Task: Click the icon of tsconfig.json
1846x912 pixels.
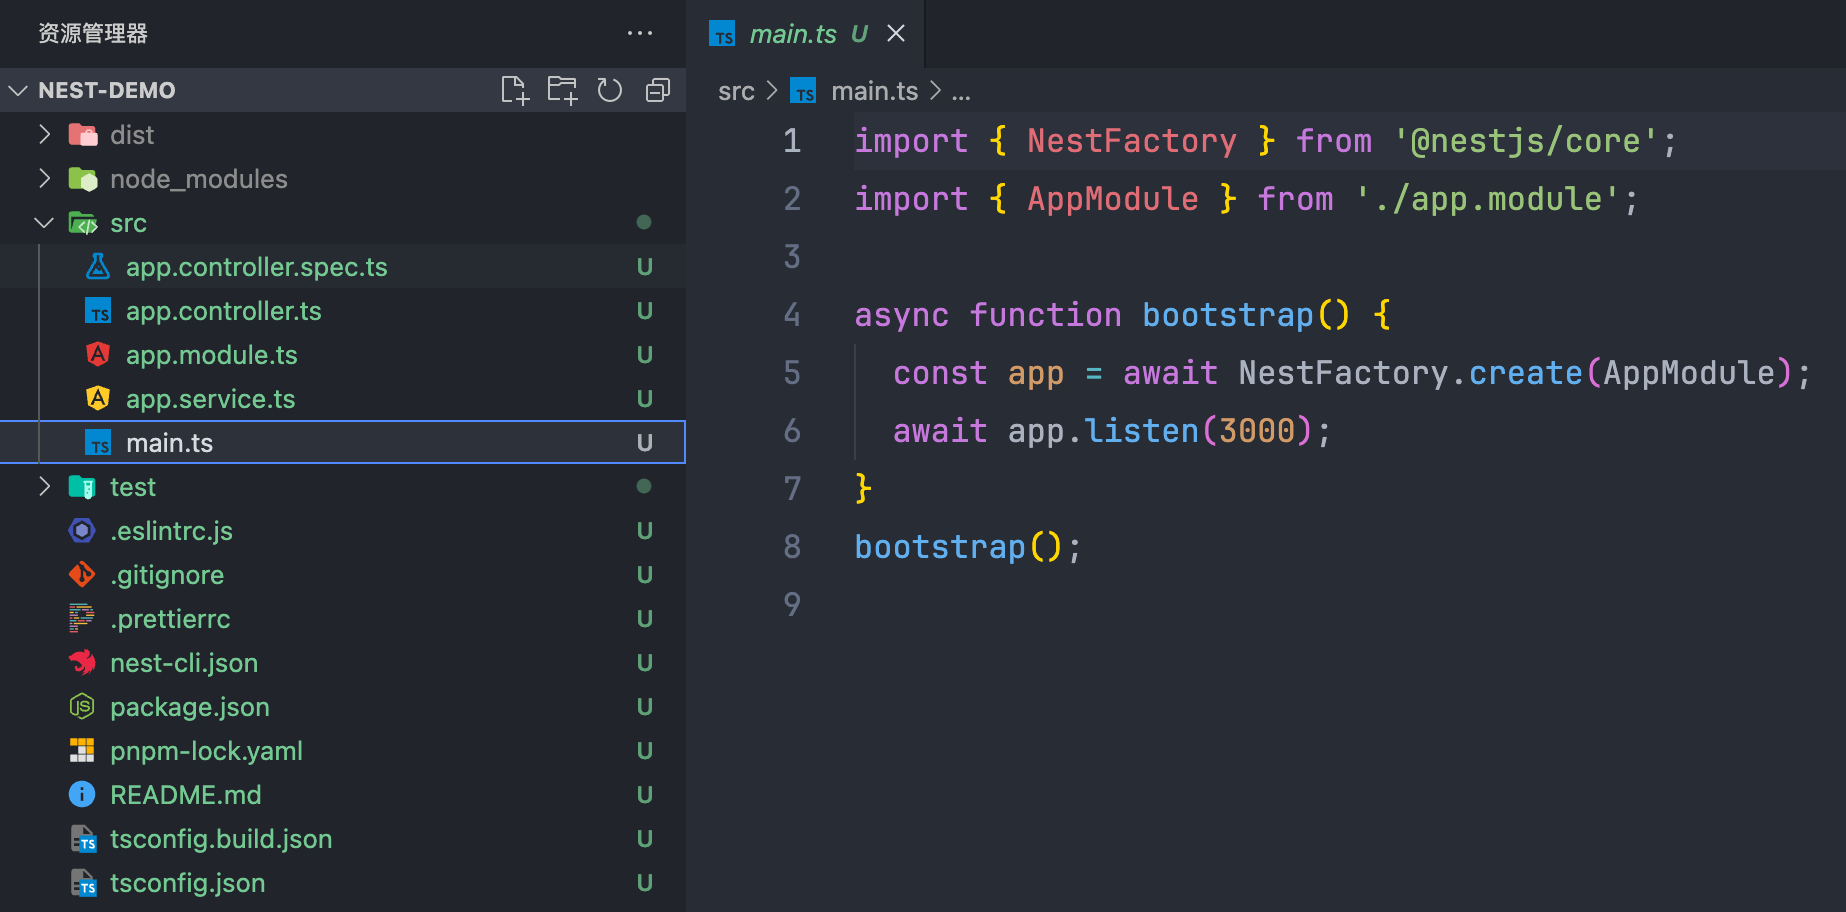Action: click(x=84, y=882)
